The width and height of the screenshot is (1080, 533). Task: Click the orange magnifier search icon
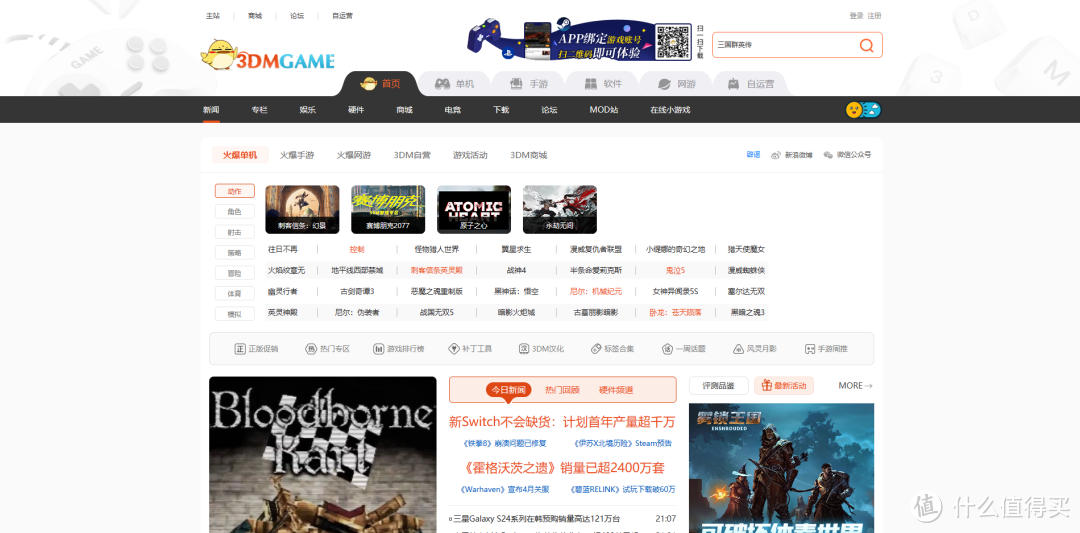(x=866, y=45)
